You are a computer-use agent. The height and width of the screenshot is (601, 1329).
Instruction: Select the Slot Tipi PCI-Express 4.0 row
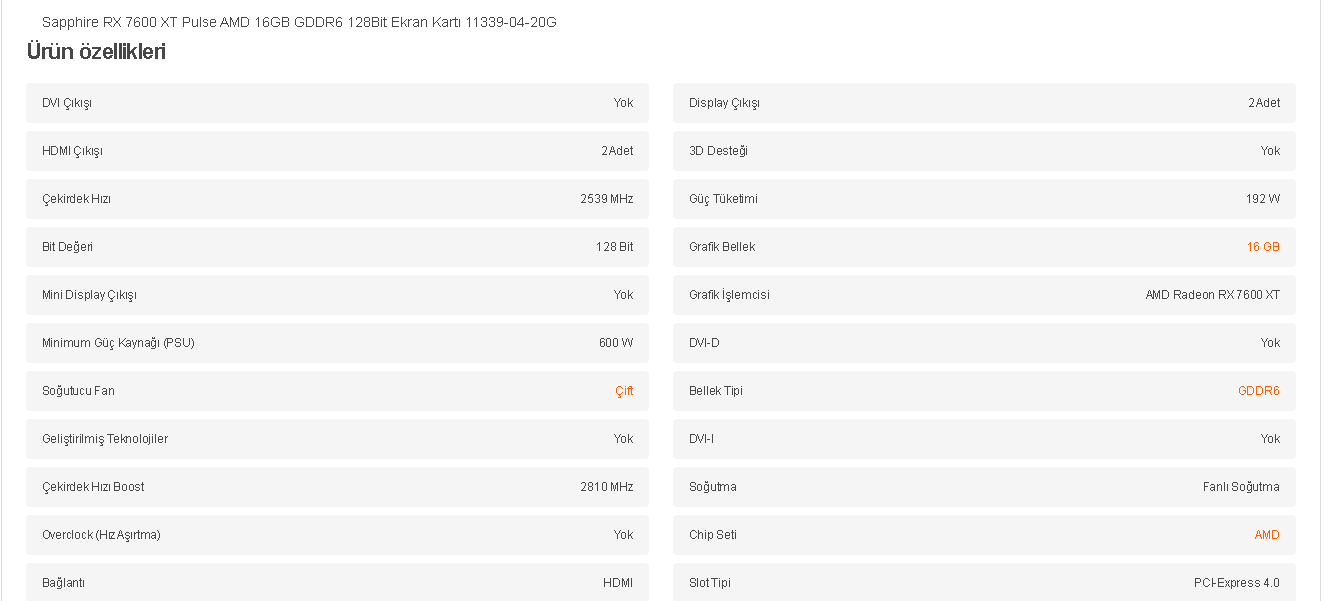pyautogui.click(x=984, y=582)
